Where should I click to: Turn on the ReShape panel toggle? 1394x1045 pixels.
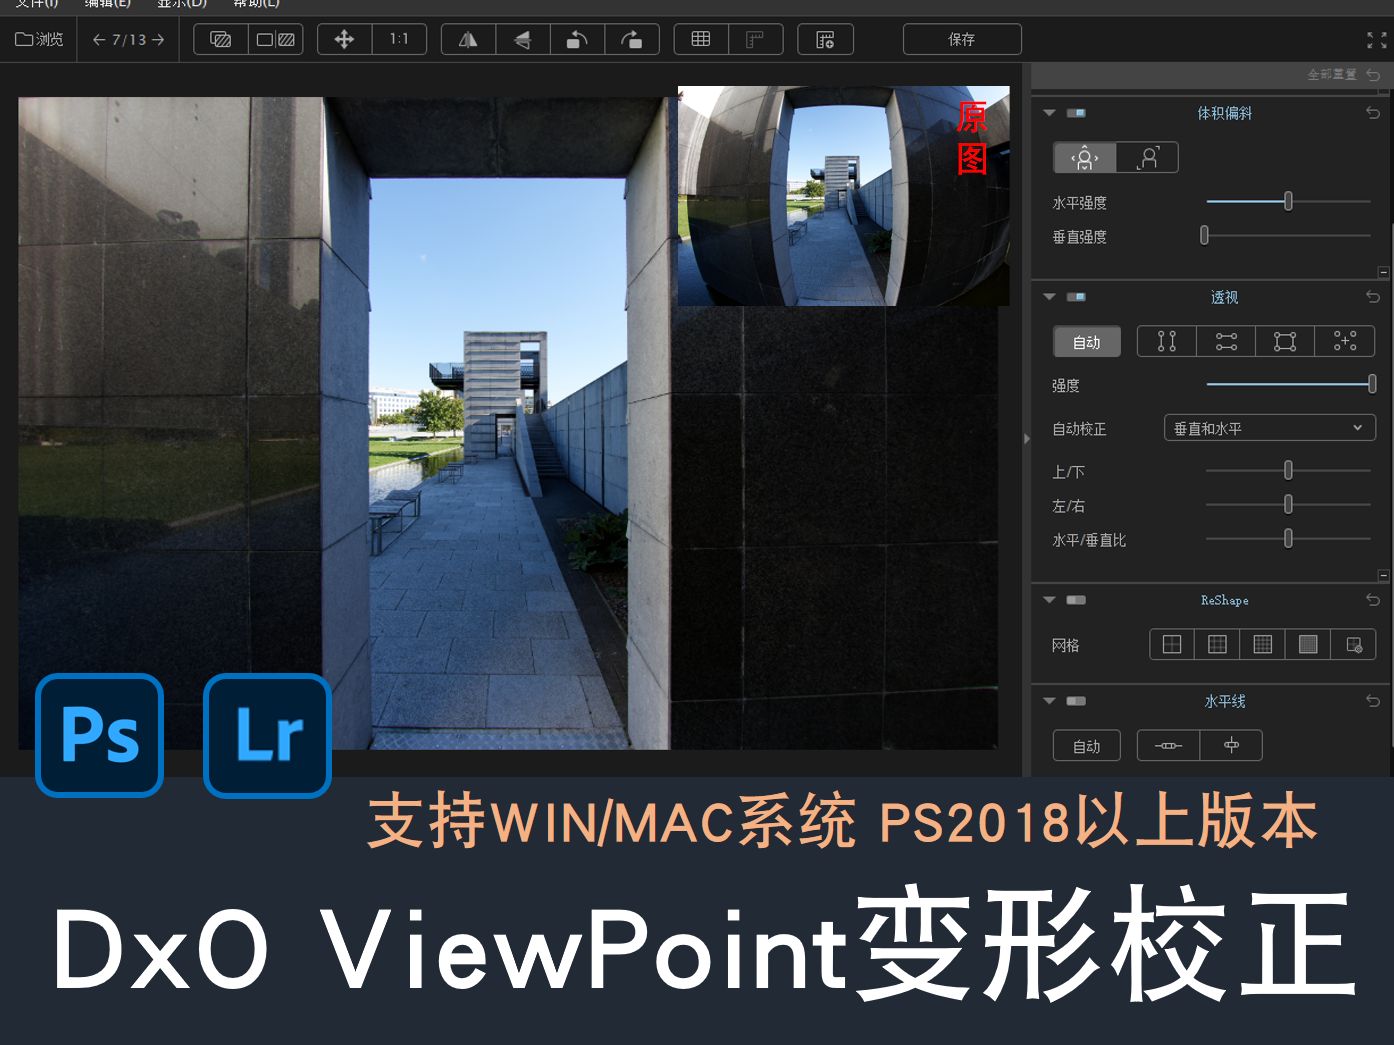click(1074, 600)
